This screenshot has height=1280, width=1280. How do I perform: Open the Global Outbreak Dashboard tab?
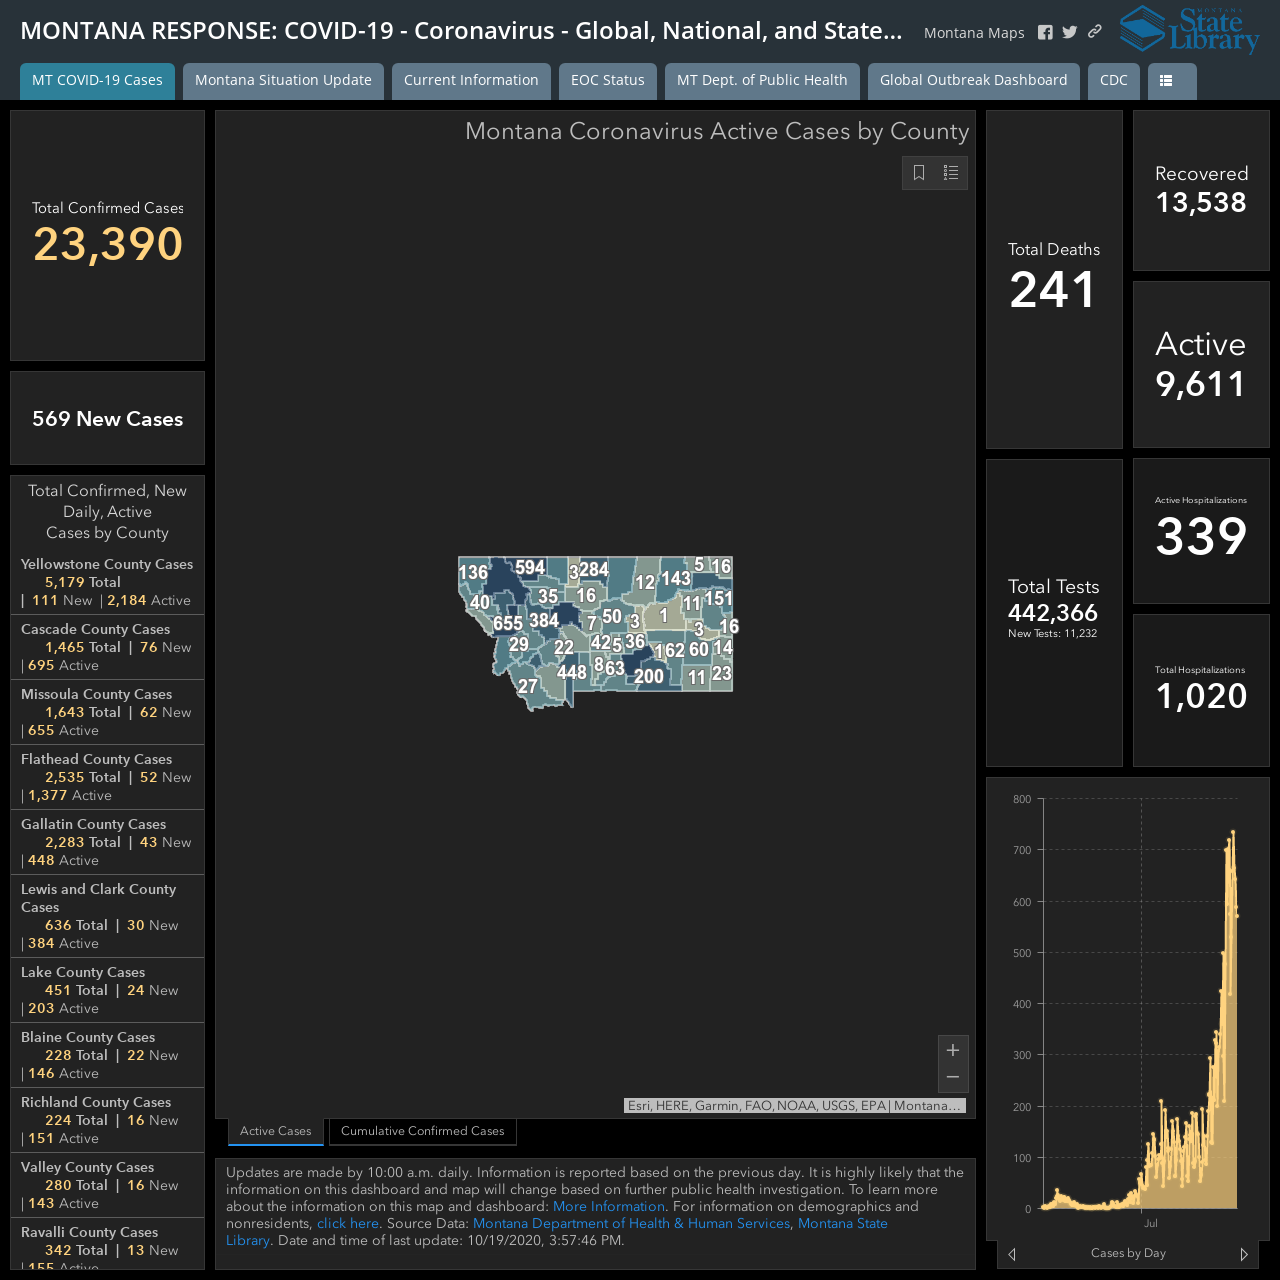coord(974,81)
